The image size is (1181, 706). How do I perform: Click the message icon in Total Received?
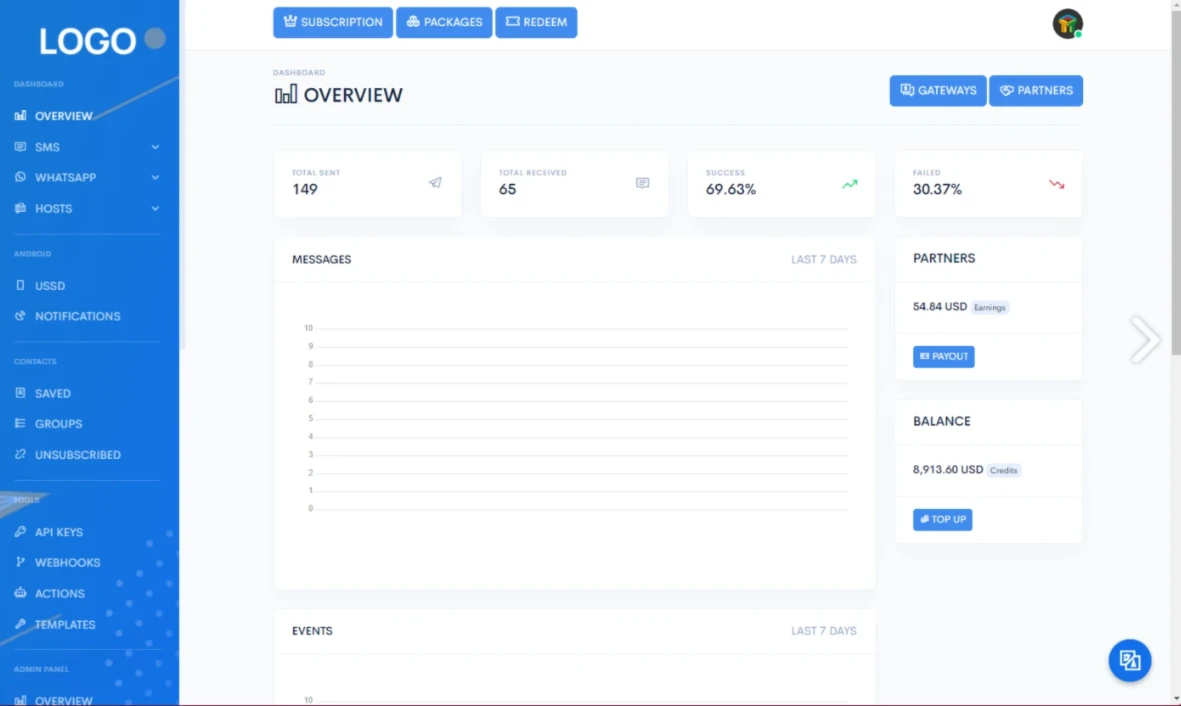tap(642, 183)
